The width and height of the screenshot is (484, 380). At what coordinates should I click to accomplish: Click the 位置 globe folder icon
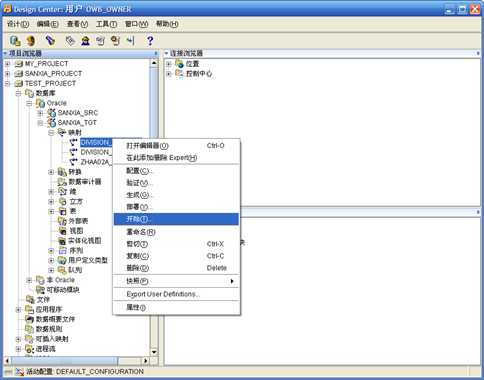coord(179,63)
